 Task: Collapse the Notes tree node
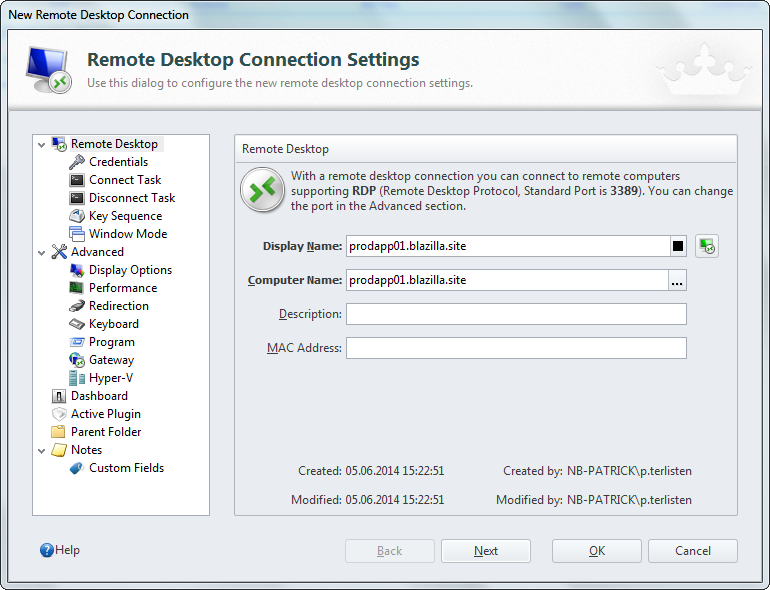(x=42, y=451)
